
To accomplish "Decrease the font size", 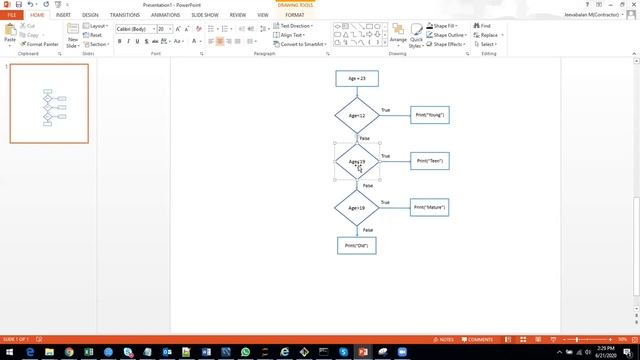I will (187, 29).
